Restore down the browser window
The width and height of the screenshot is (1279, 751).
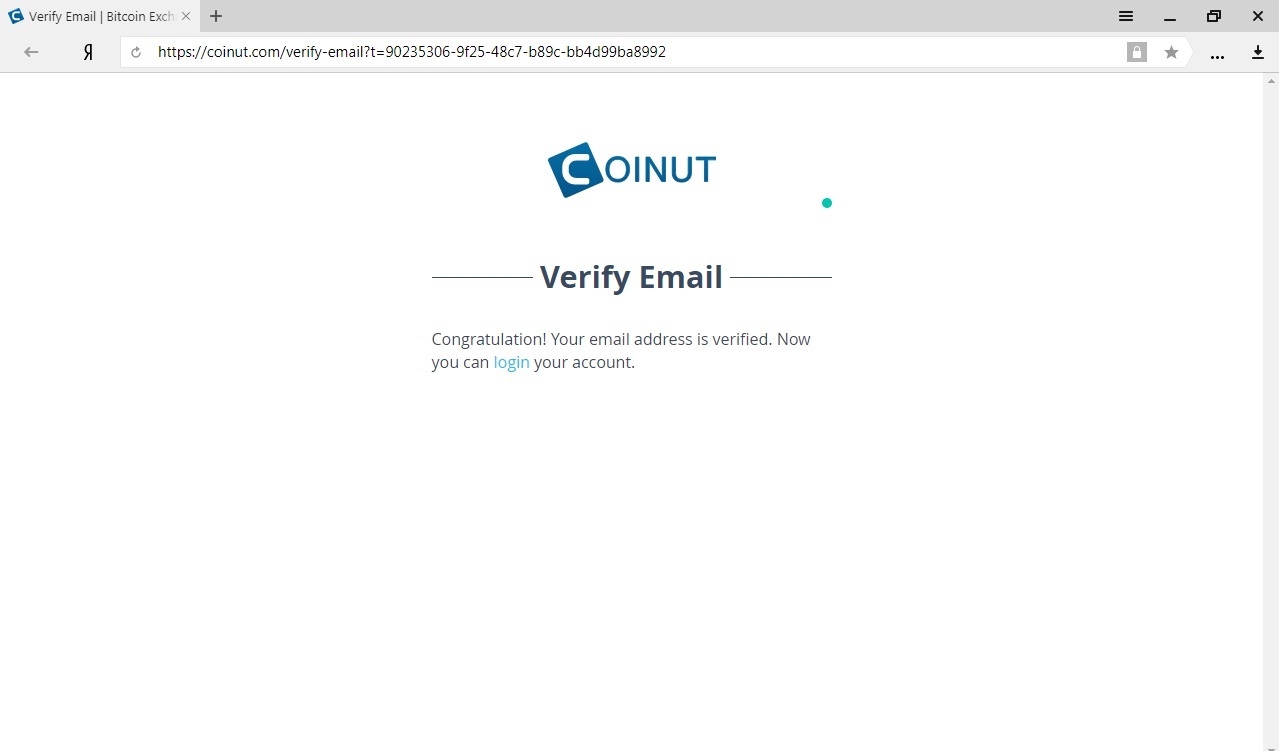(1214, 16)
